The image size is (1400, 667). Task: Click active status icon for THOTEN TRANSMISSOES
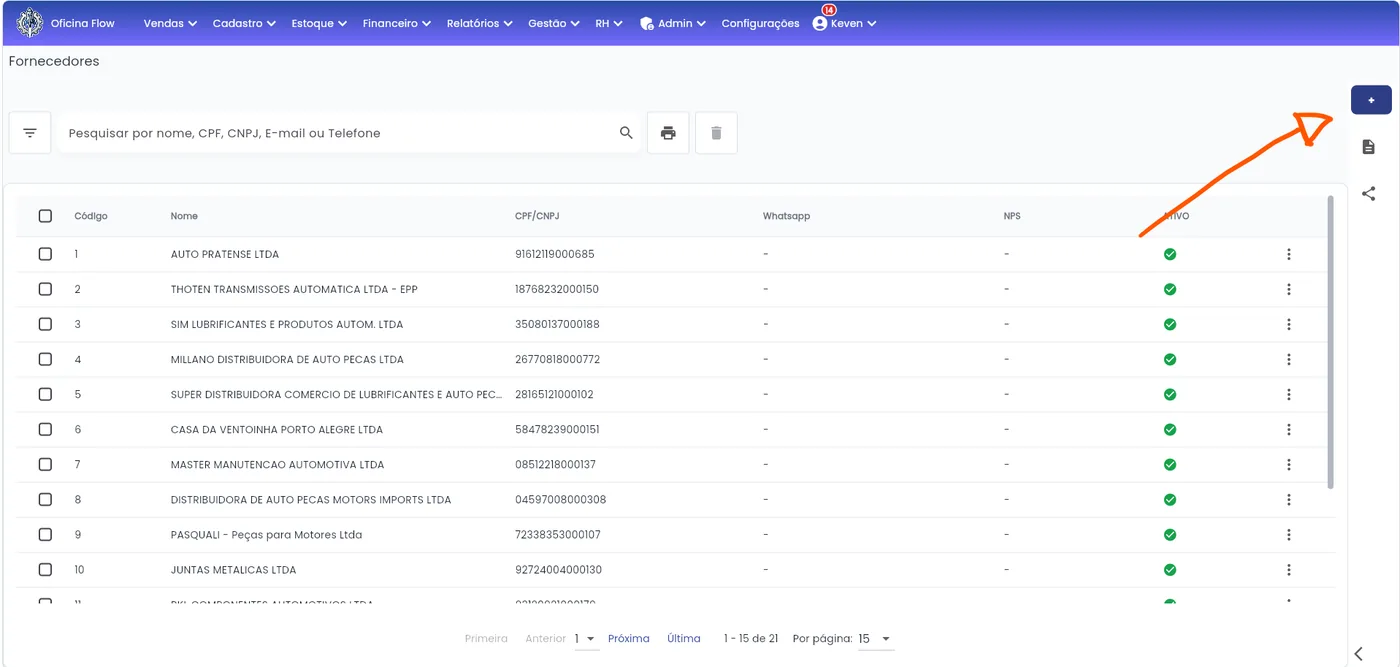(1170, 289)
